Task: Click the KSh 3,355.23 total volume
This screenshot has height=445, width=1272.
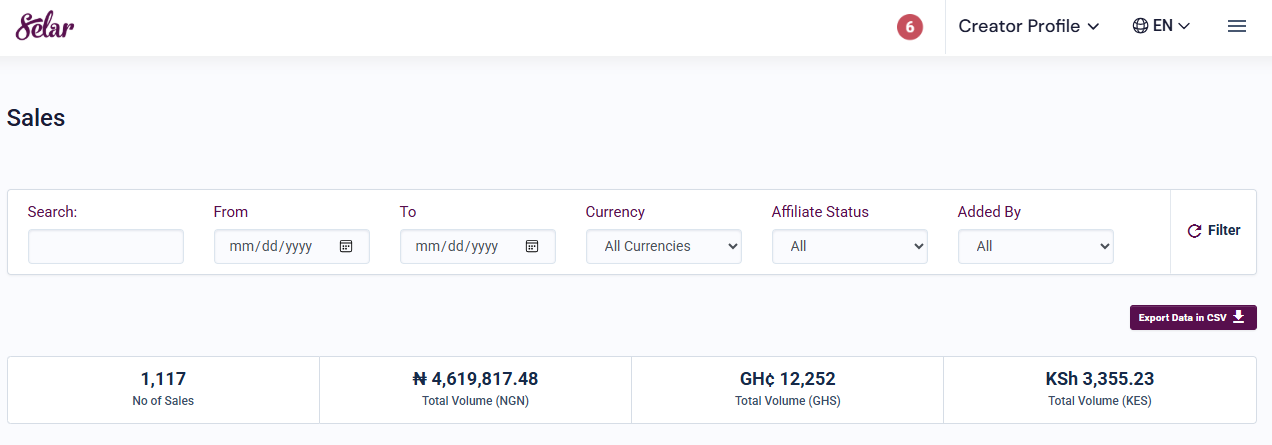Action: [1100, 379]
